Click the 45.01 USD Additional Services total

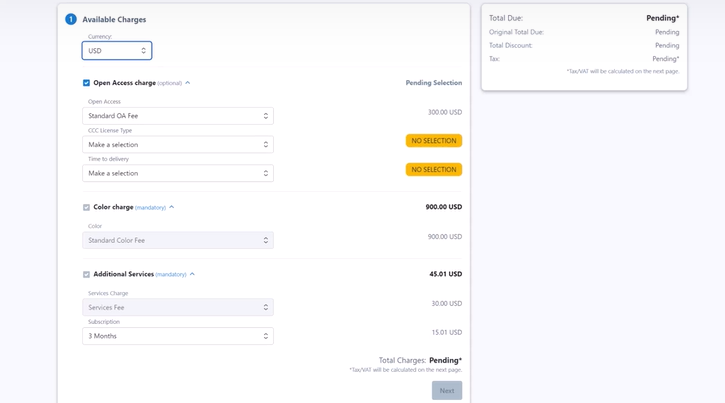446,274
